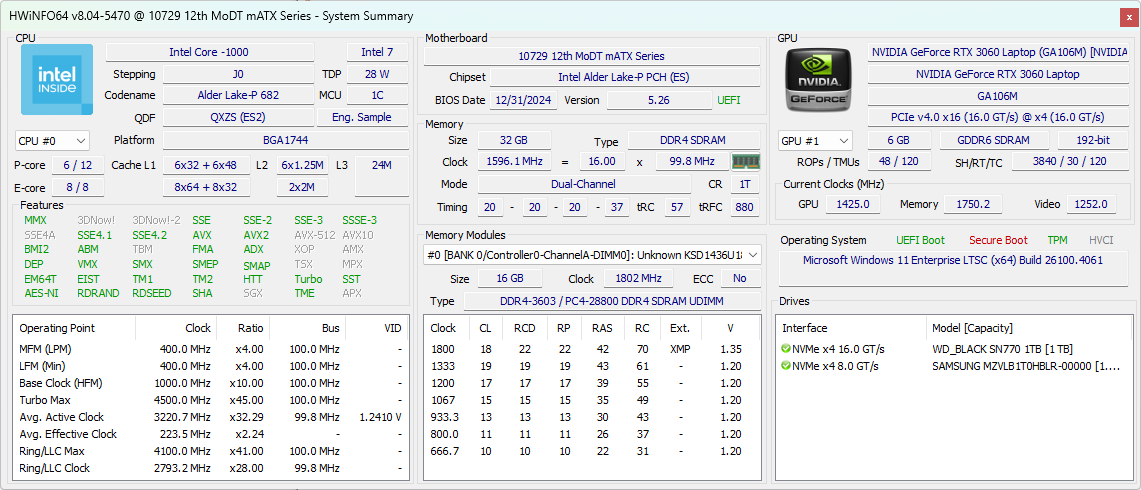Click the UEFI Boot status label

point(919,240)
